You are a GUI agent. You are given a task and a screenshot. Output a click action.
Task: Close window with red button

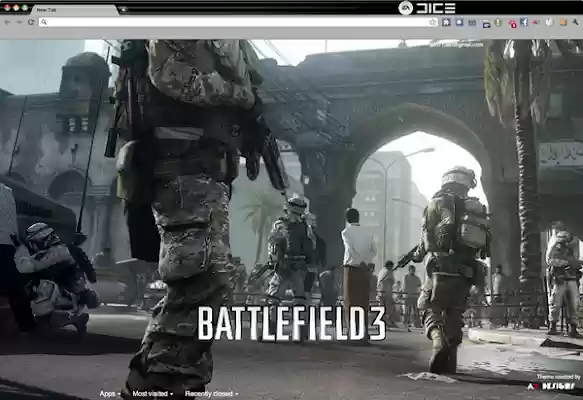coord(7,8)
